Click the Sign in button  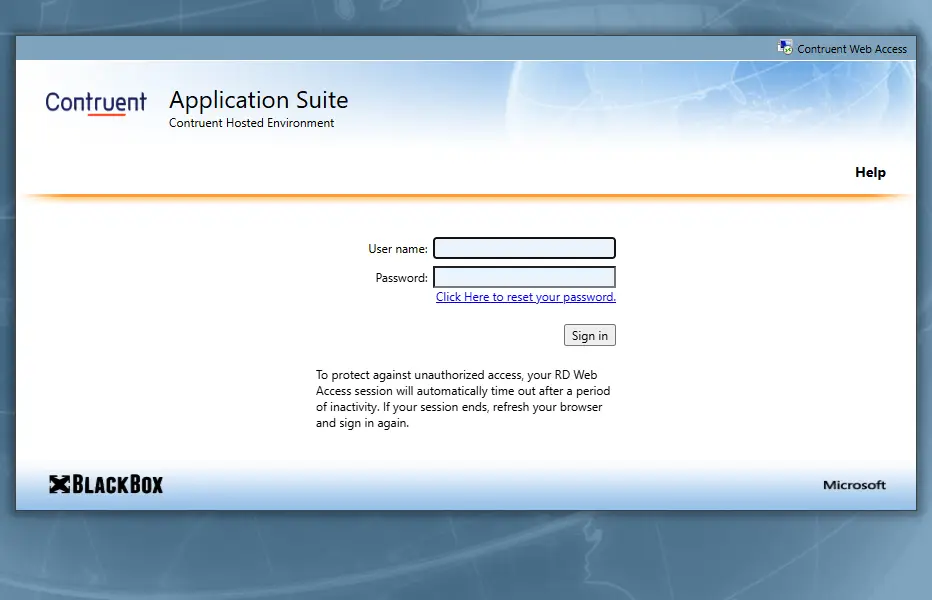(590, 335)
